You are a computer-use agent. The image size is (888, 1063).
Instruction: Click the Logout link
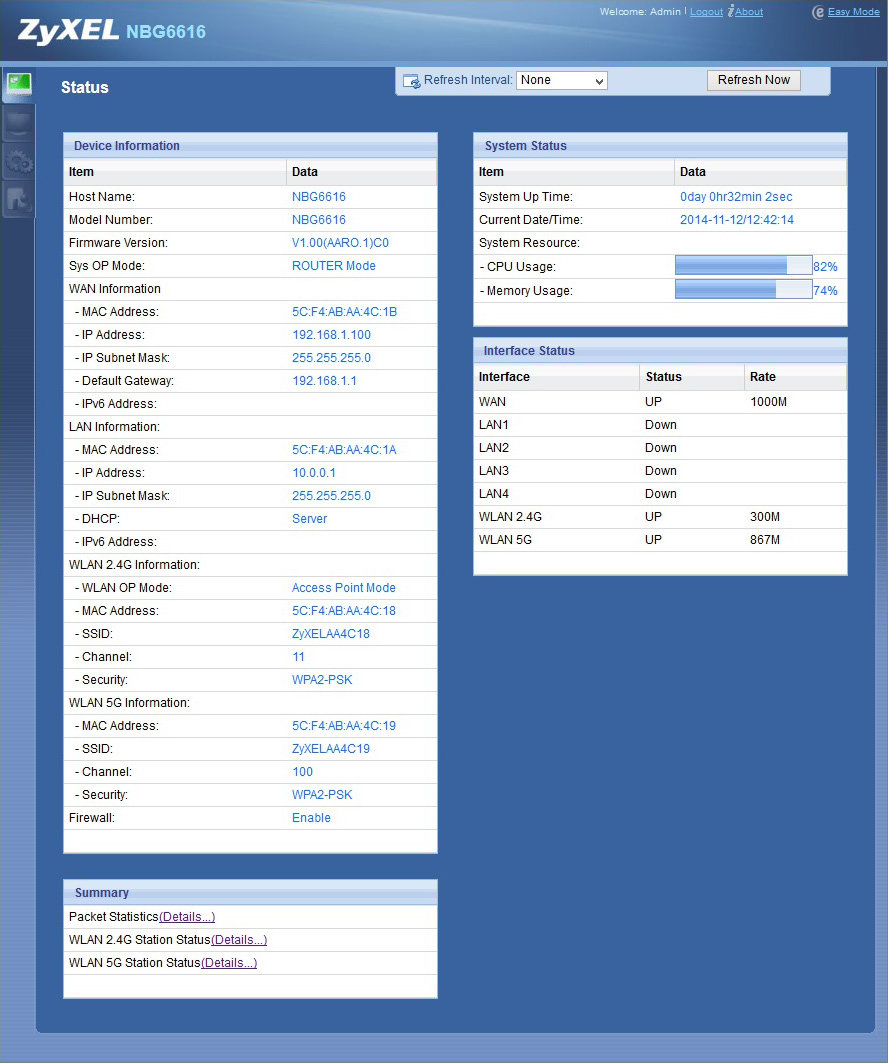706,12
